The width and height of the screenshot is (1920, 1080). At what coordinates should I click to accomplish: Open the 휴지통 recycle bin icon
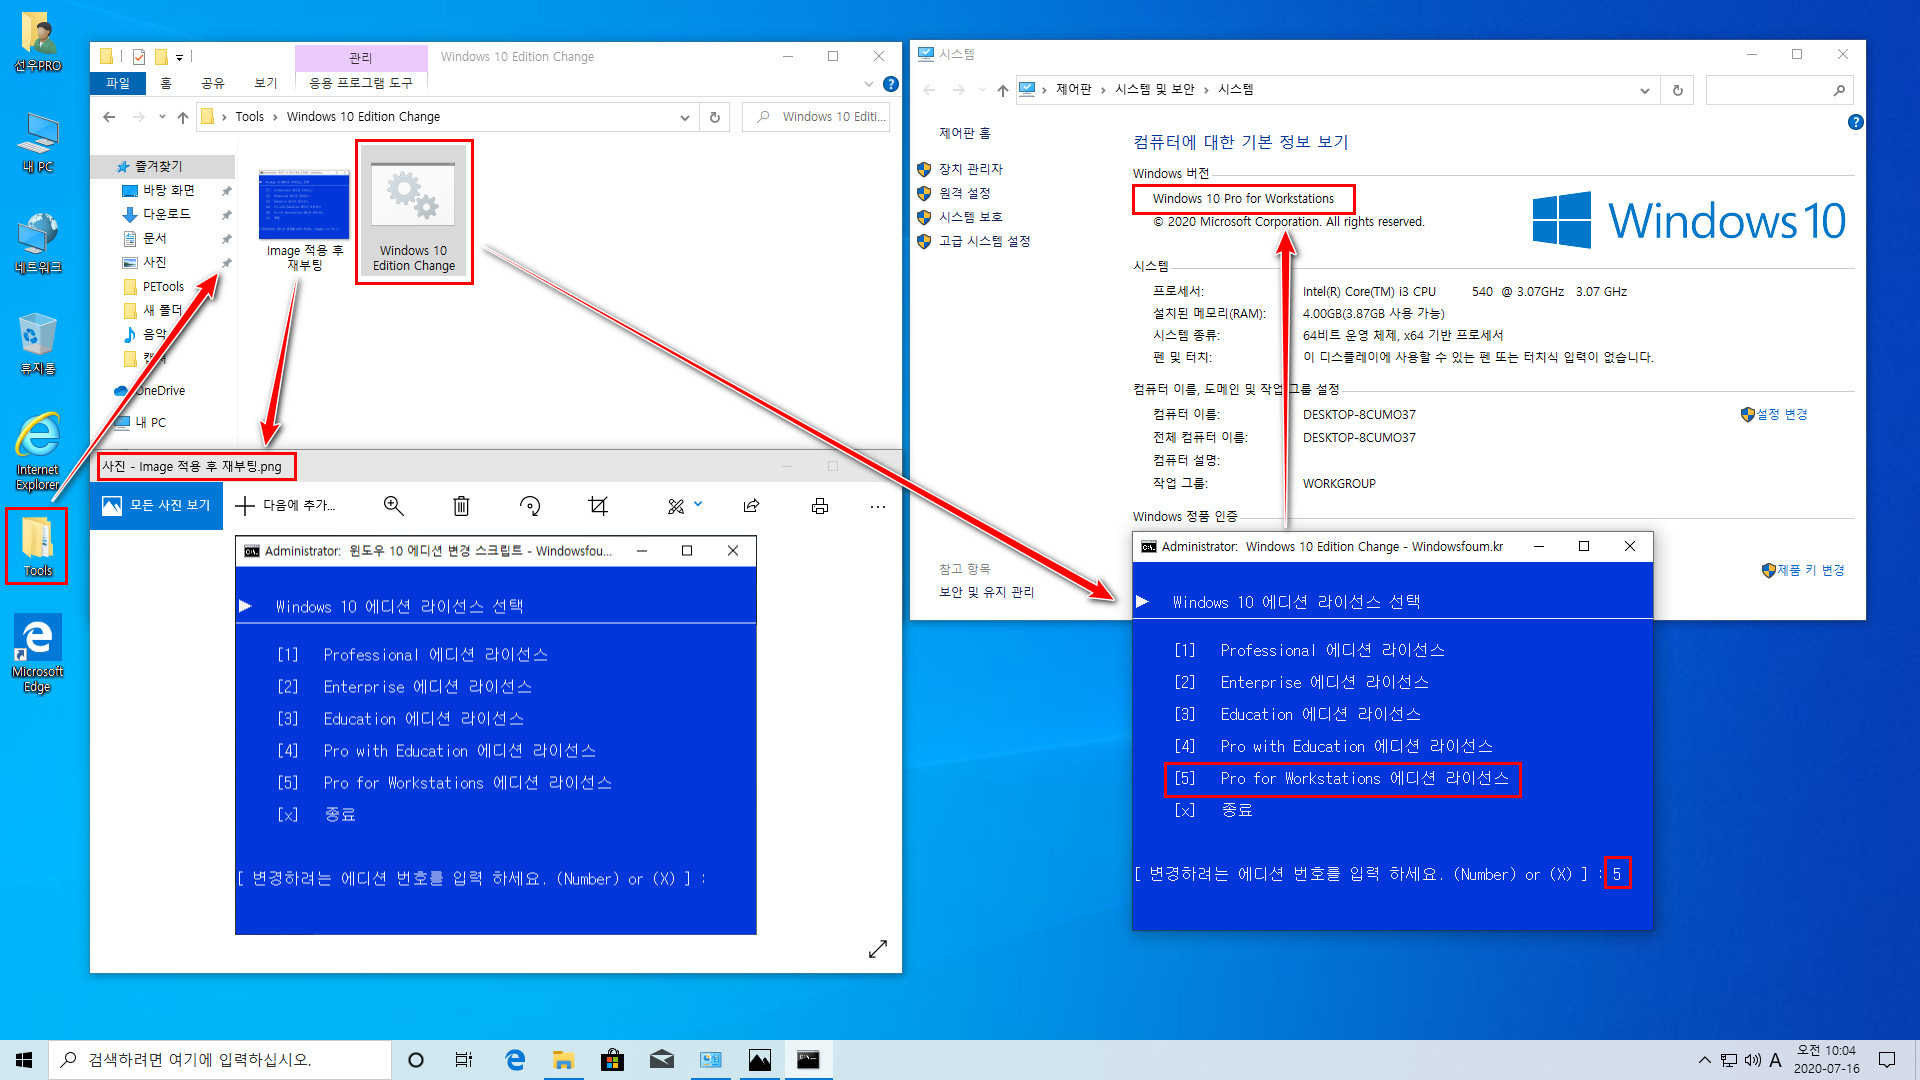pos(37,343)
